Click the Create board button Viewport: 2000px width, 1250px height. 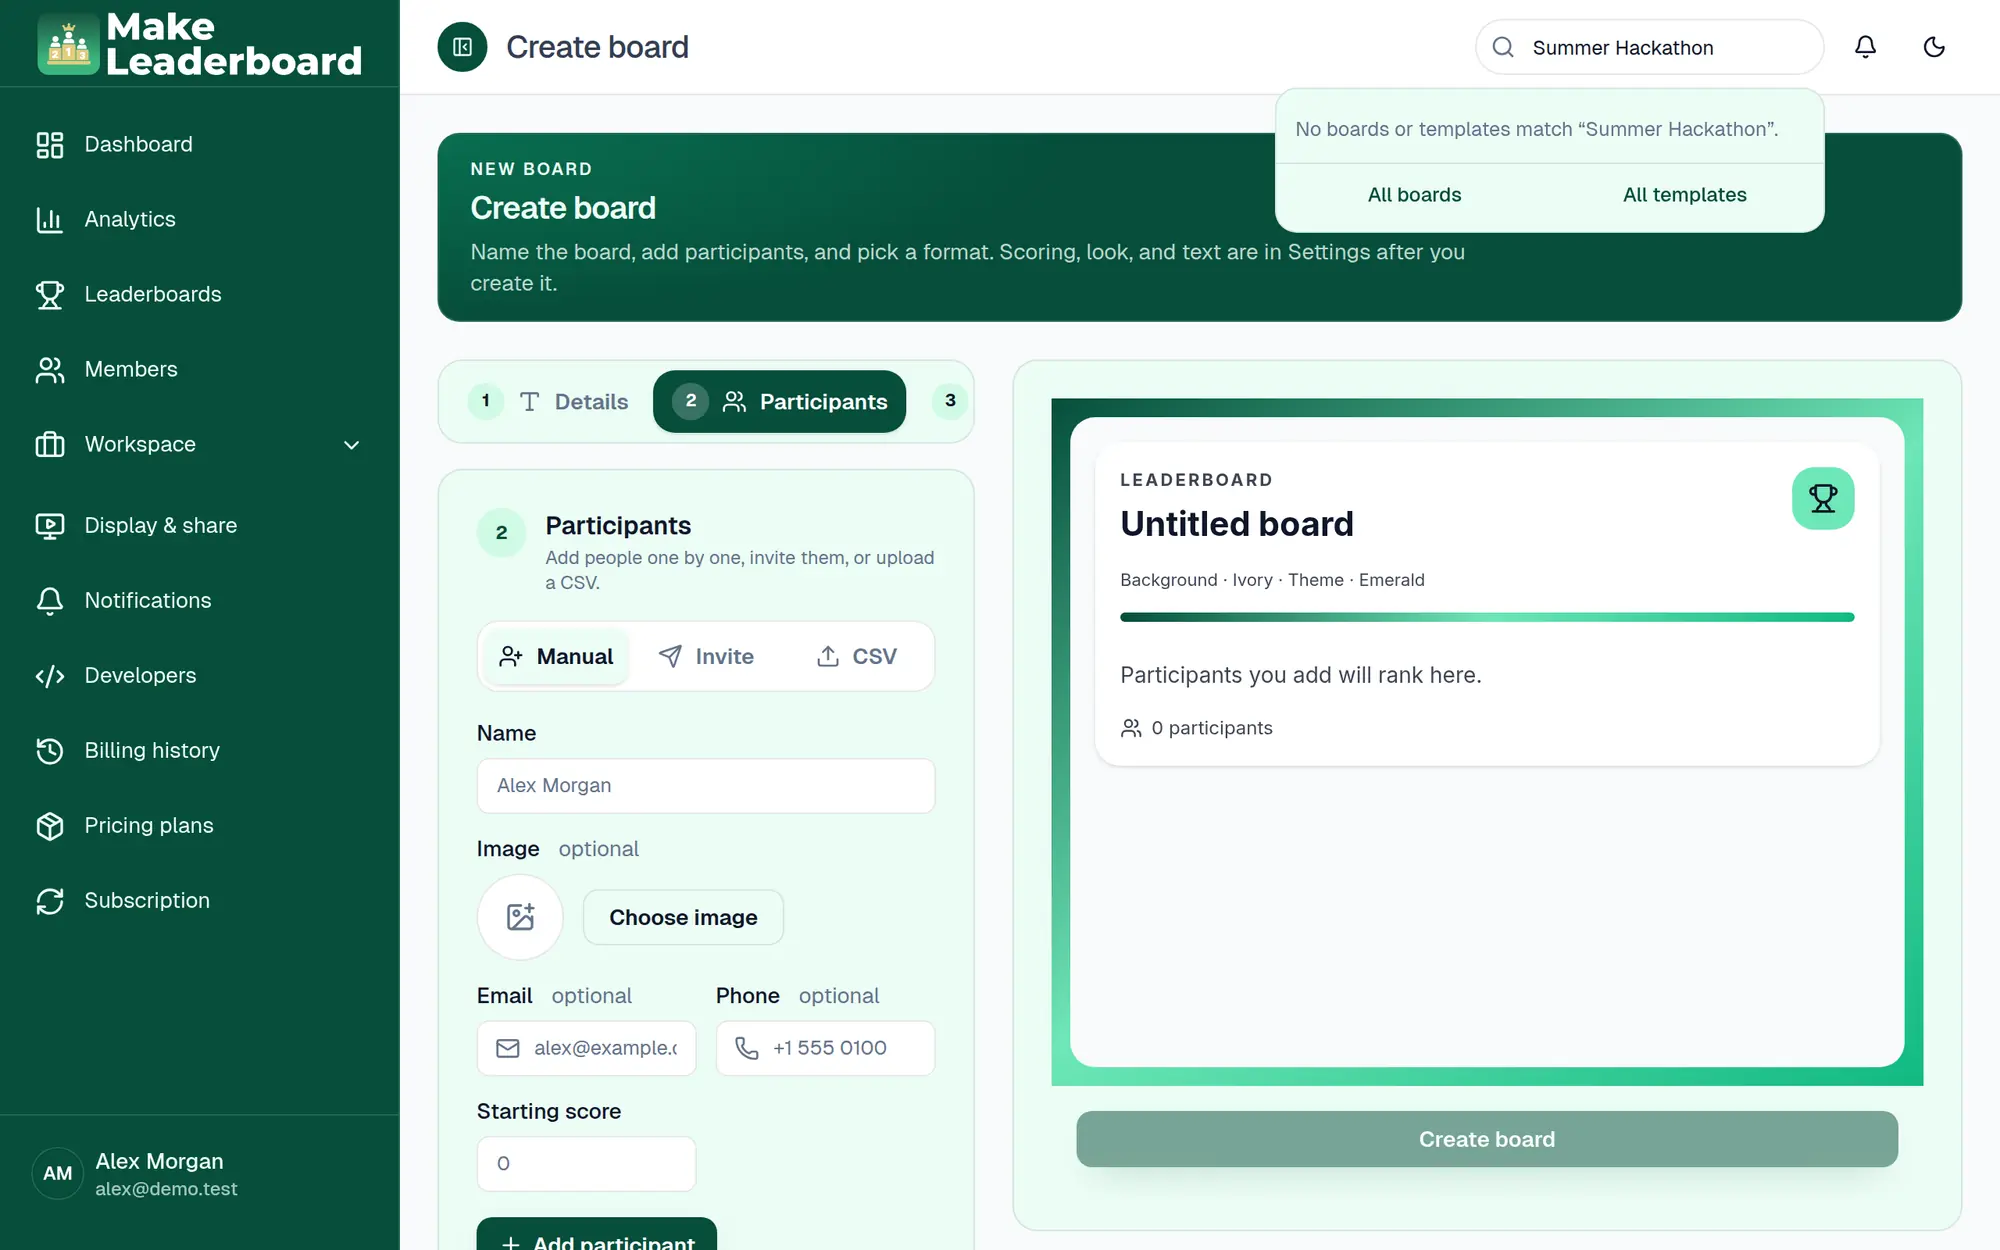(1487, 1139)
